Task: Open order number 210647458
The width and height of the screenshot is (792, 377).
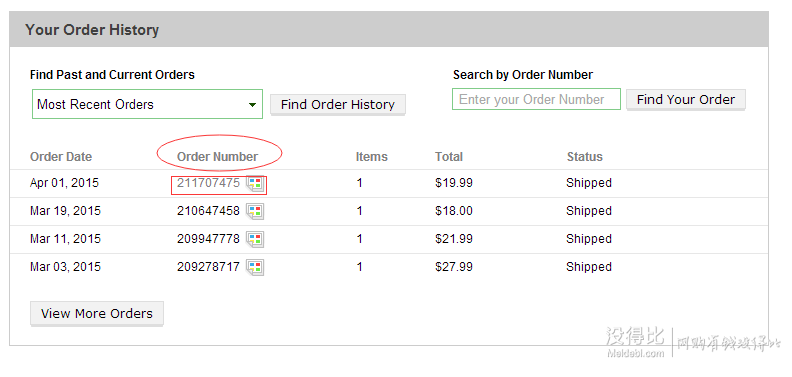Action: pyautogui.click(x=208, y=211)
